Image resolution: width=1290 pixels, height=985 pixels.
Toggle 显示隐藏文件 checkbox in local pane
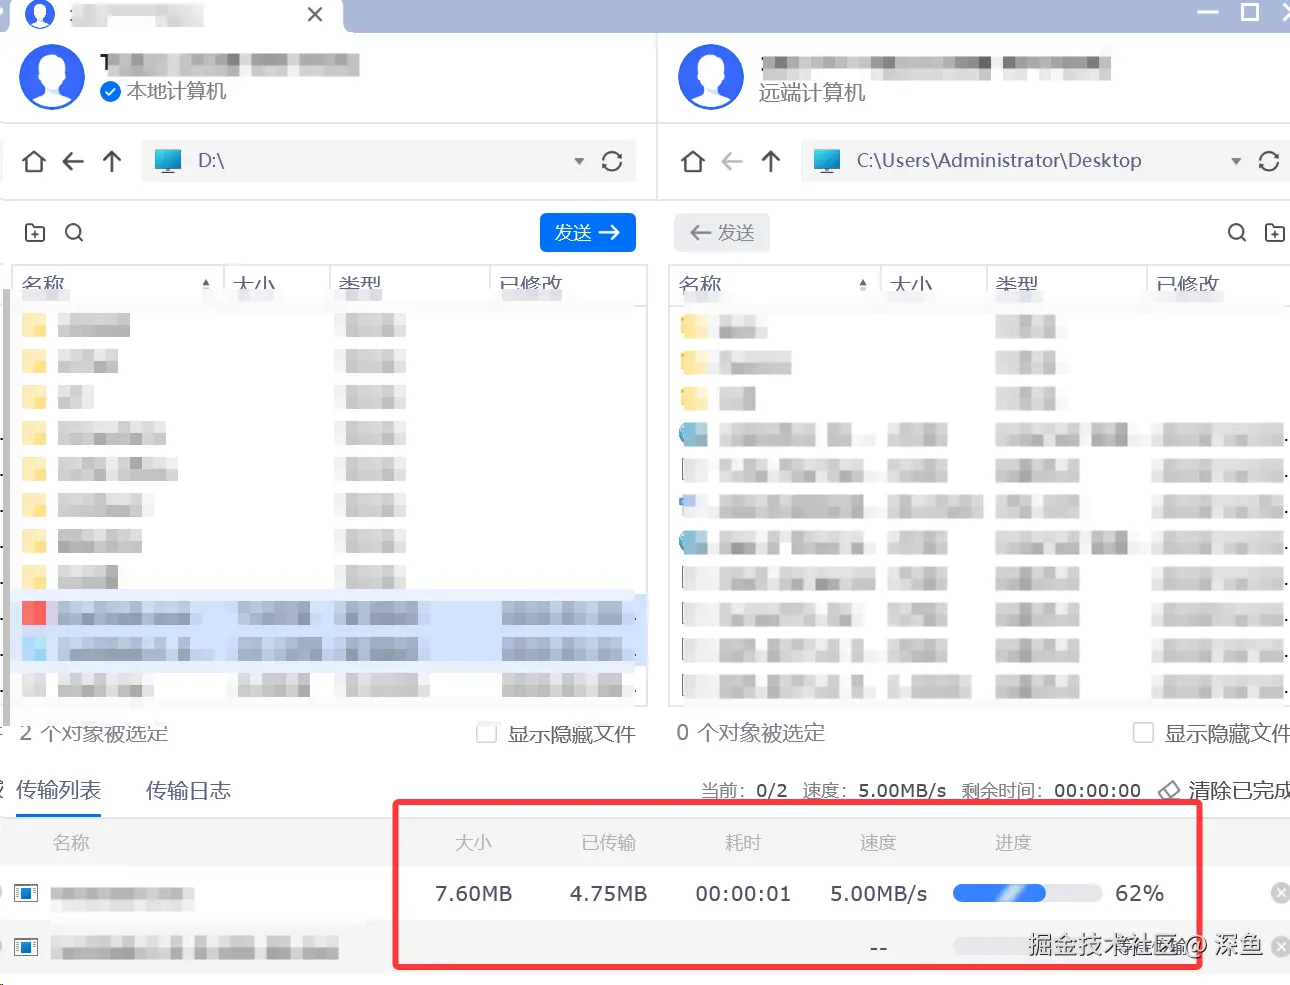click(487, 733)
